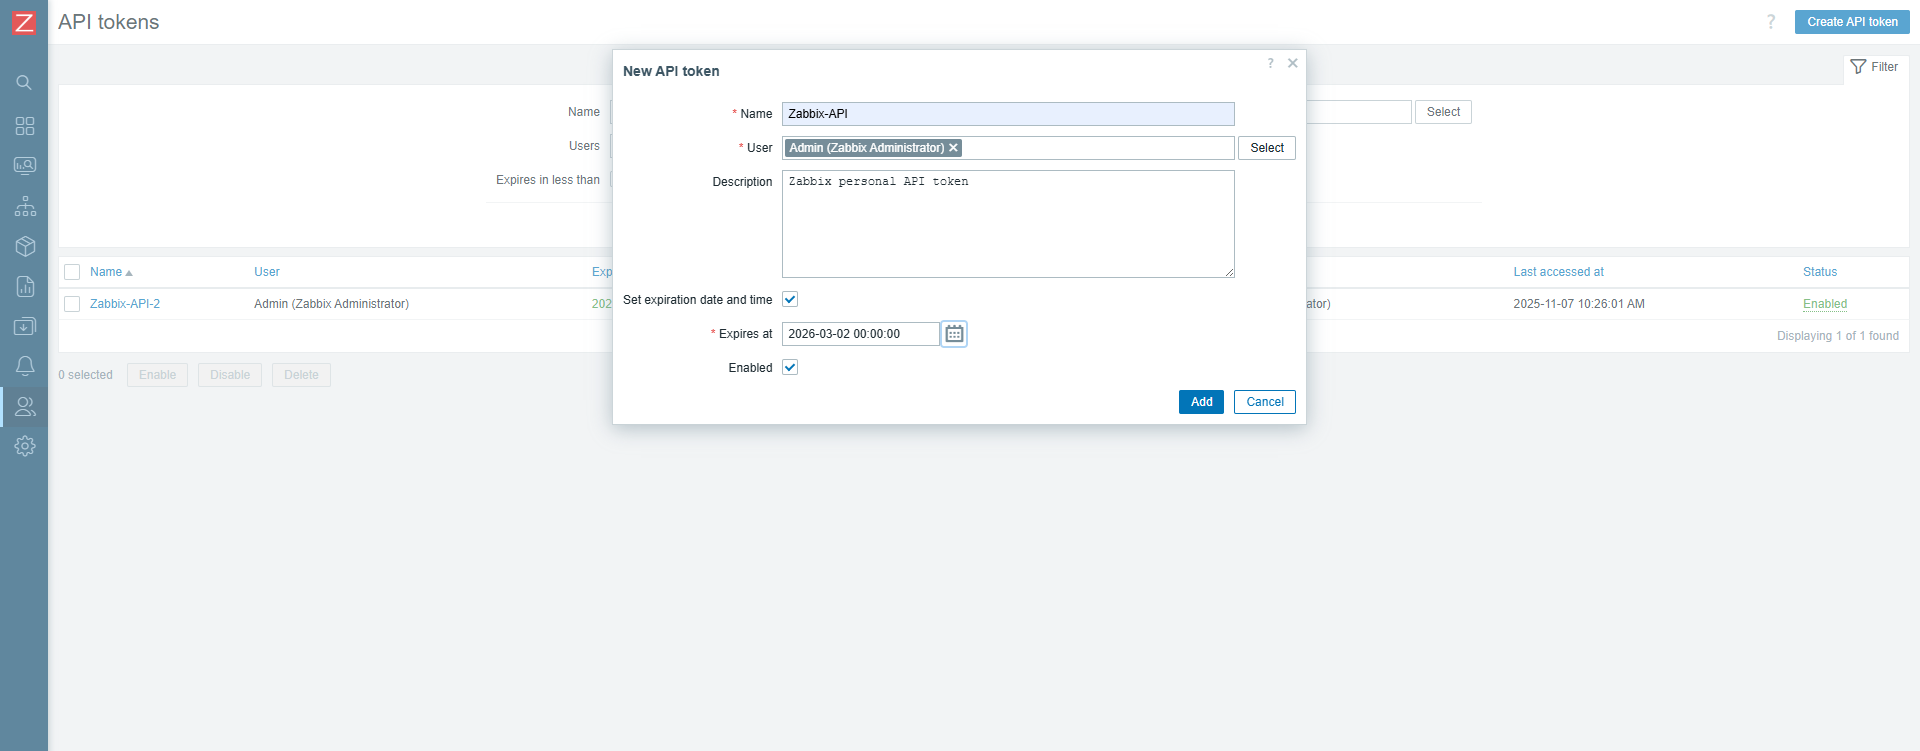
Task: Click Admin (Zabbix Administrator) table cell
Action: click(x=331, y=304)
